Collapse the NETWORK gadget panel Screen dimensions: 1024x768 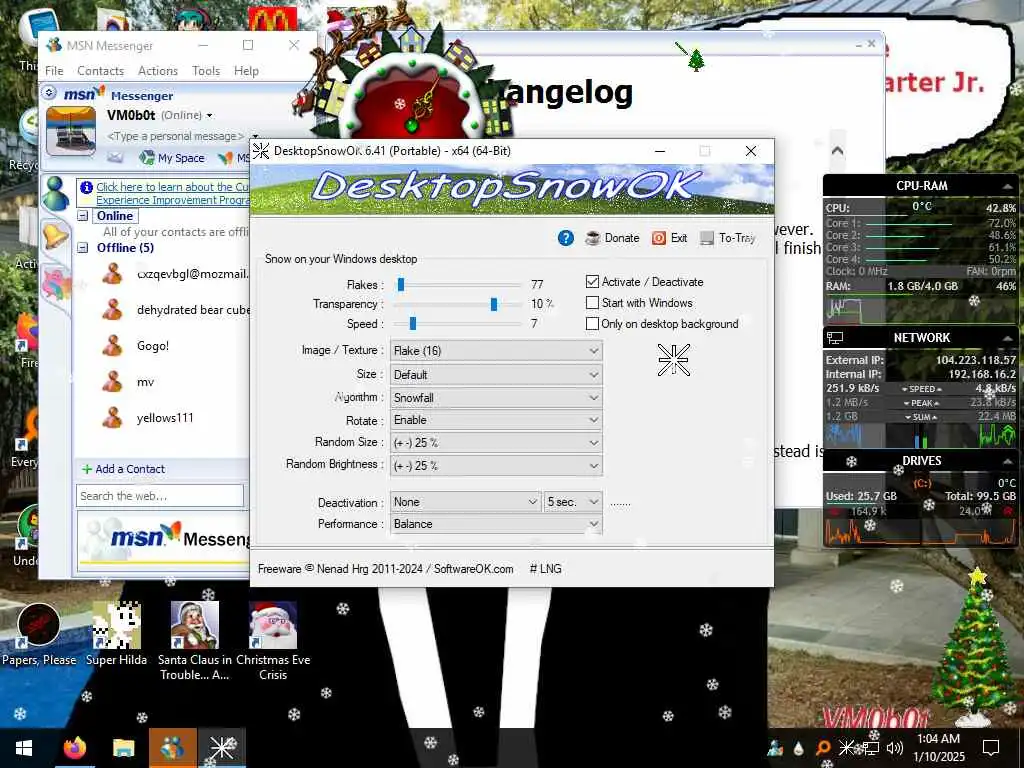point(1008,338)
